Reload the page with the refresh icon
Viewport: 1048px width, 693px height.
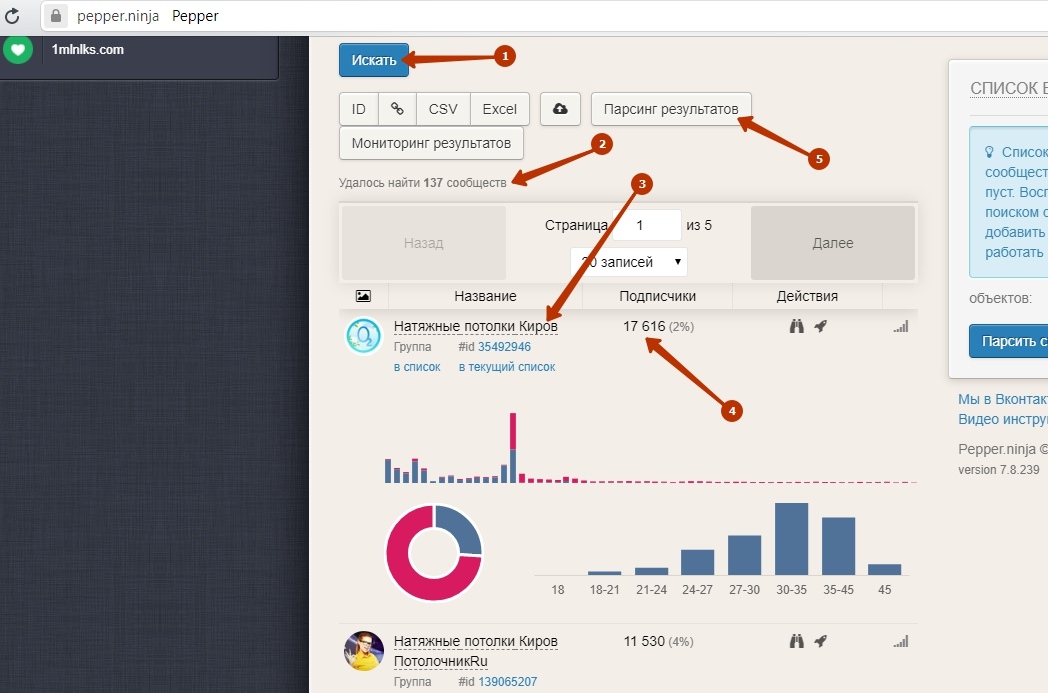coord(12,16)
